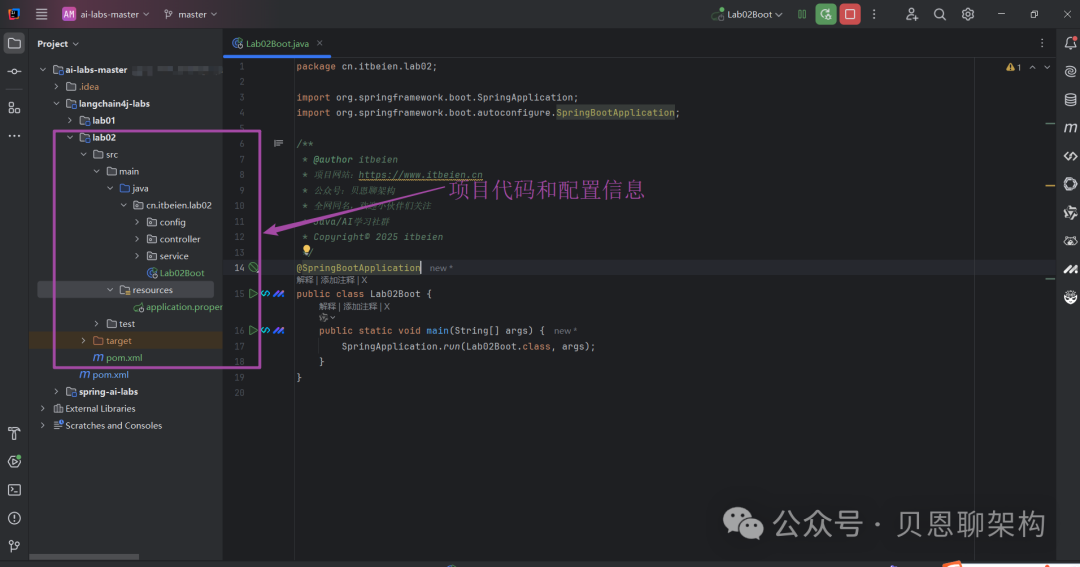The width and height of the screenshot is (1080, 567).
Task: Run the main method from gutter
Action: click(253, 330)
